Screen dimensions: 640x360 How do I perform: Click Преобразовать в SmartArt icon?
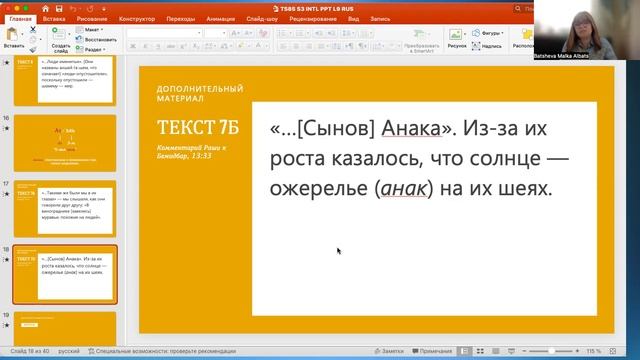tap(419, 34)
